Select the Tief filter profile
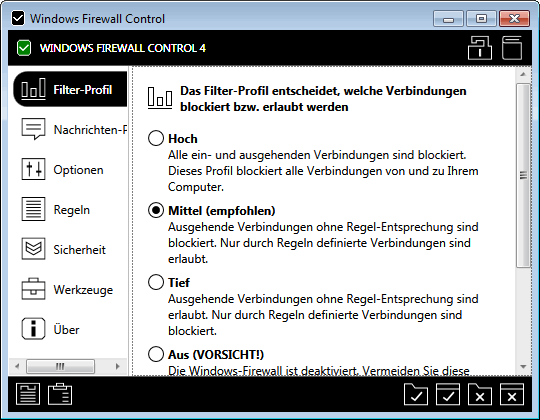 click(x=156, y=282)
